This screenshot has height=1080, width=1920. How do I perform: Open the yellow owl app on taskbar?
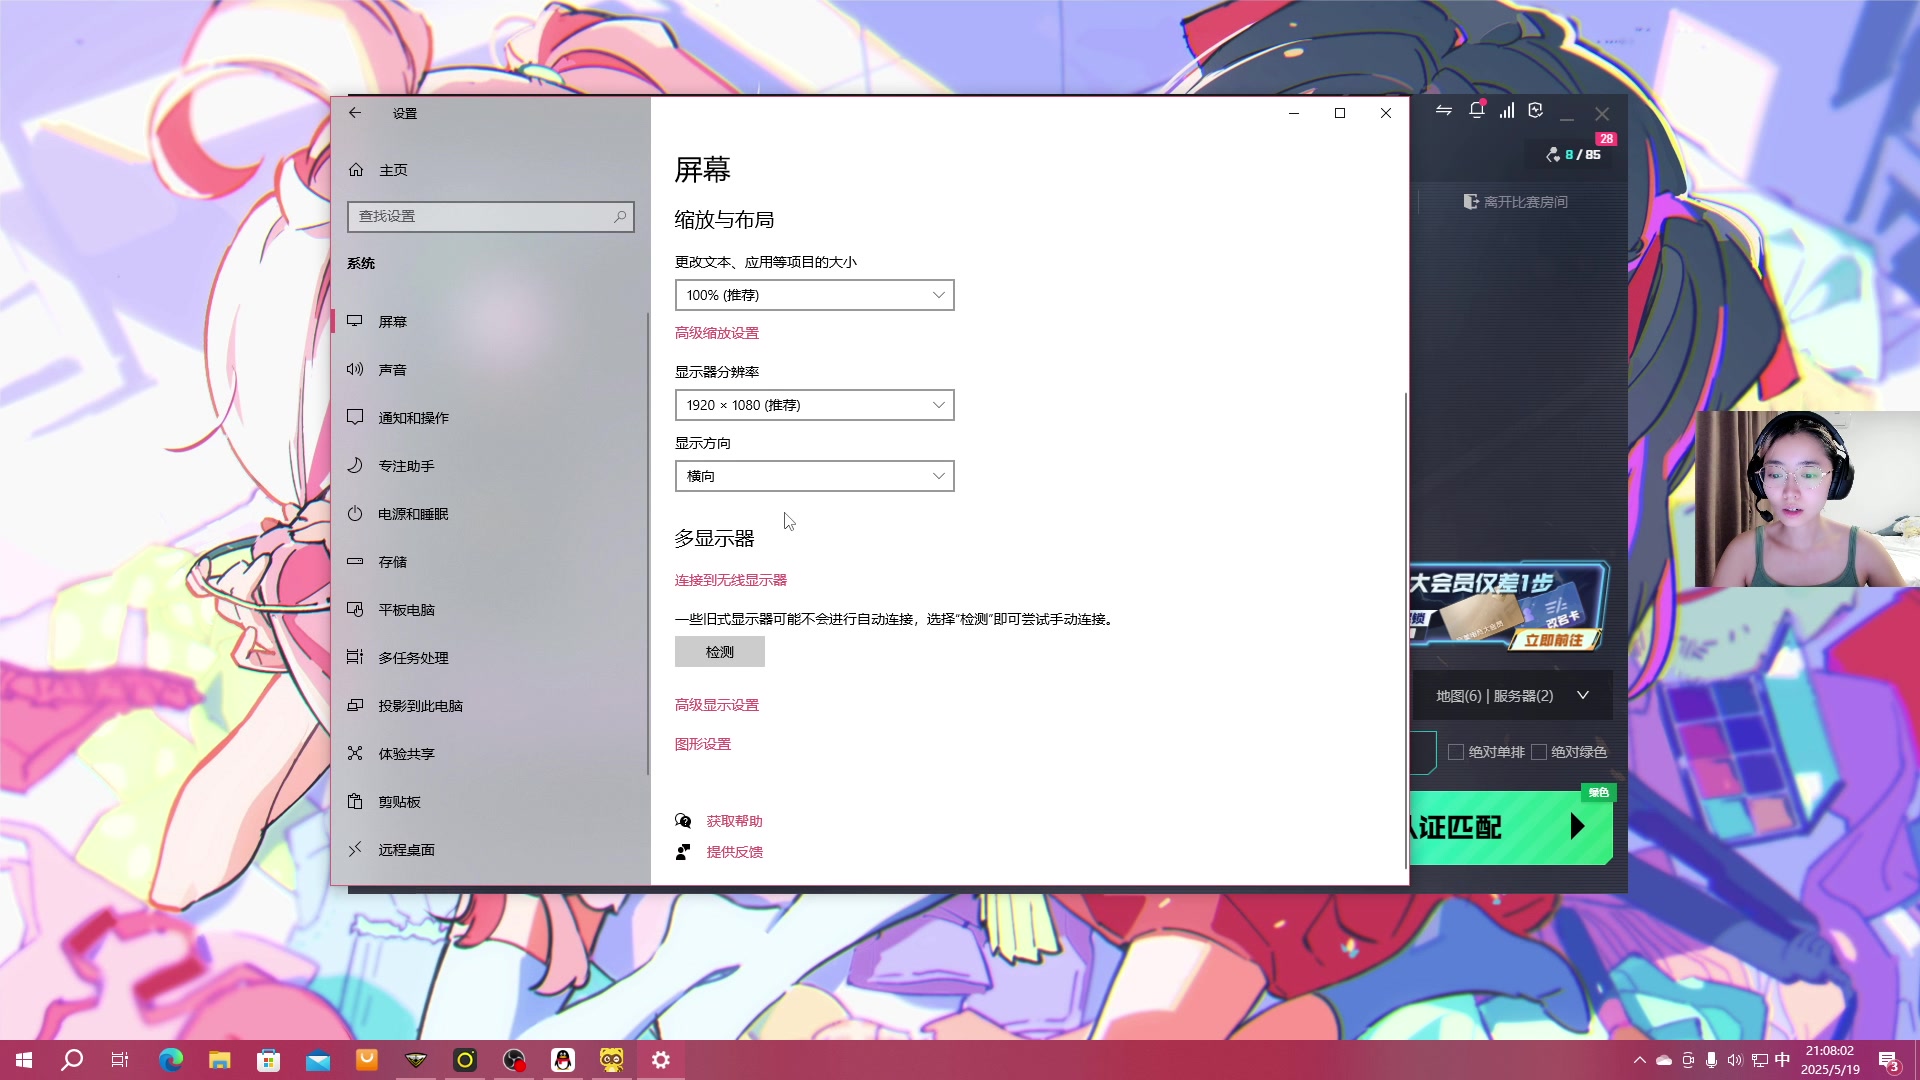612,1060
